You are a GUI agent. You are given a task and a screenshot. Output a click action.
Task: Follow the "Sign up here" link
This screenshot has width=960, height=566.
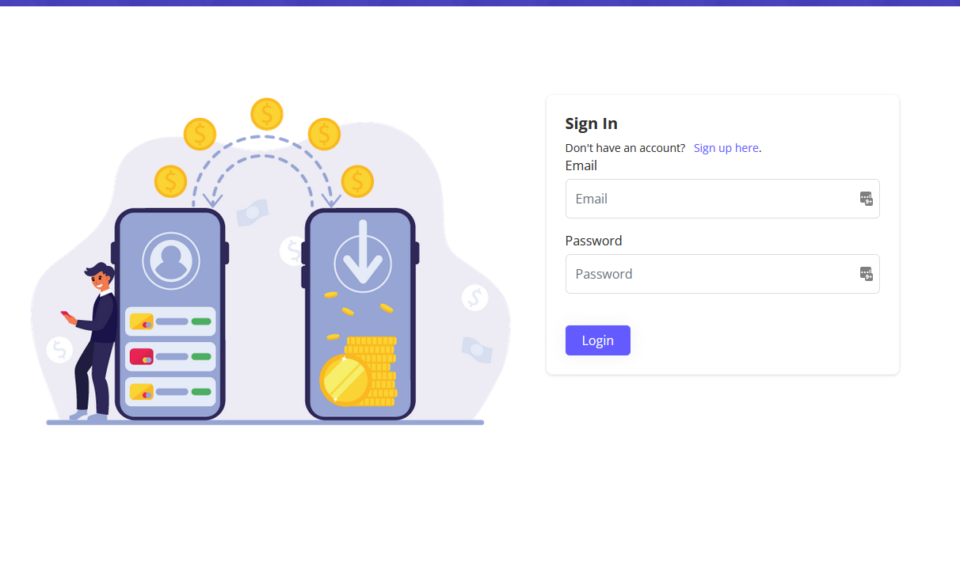pyautogui.click(x=726, y=148)
